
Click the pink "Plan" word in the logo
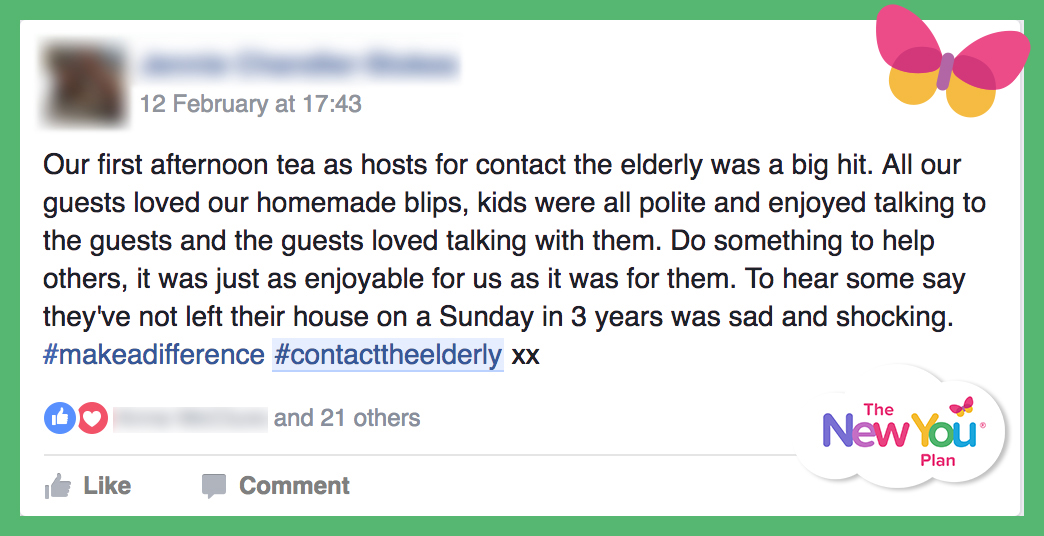click(937, 460)
